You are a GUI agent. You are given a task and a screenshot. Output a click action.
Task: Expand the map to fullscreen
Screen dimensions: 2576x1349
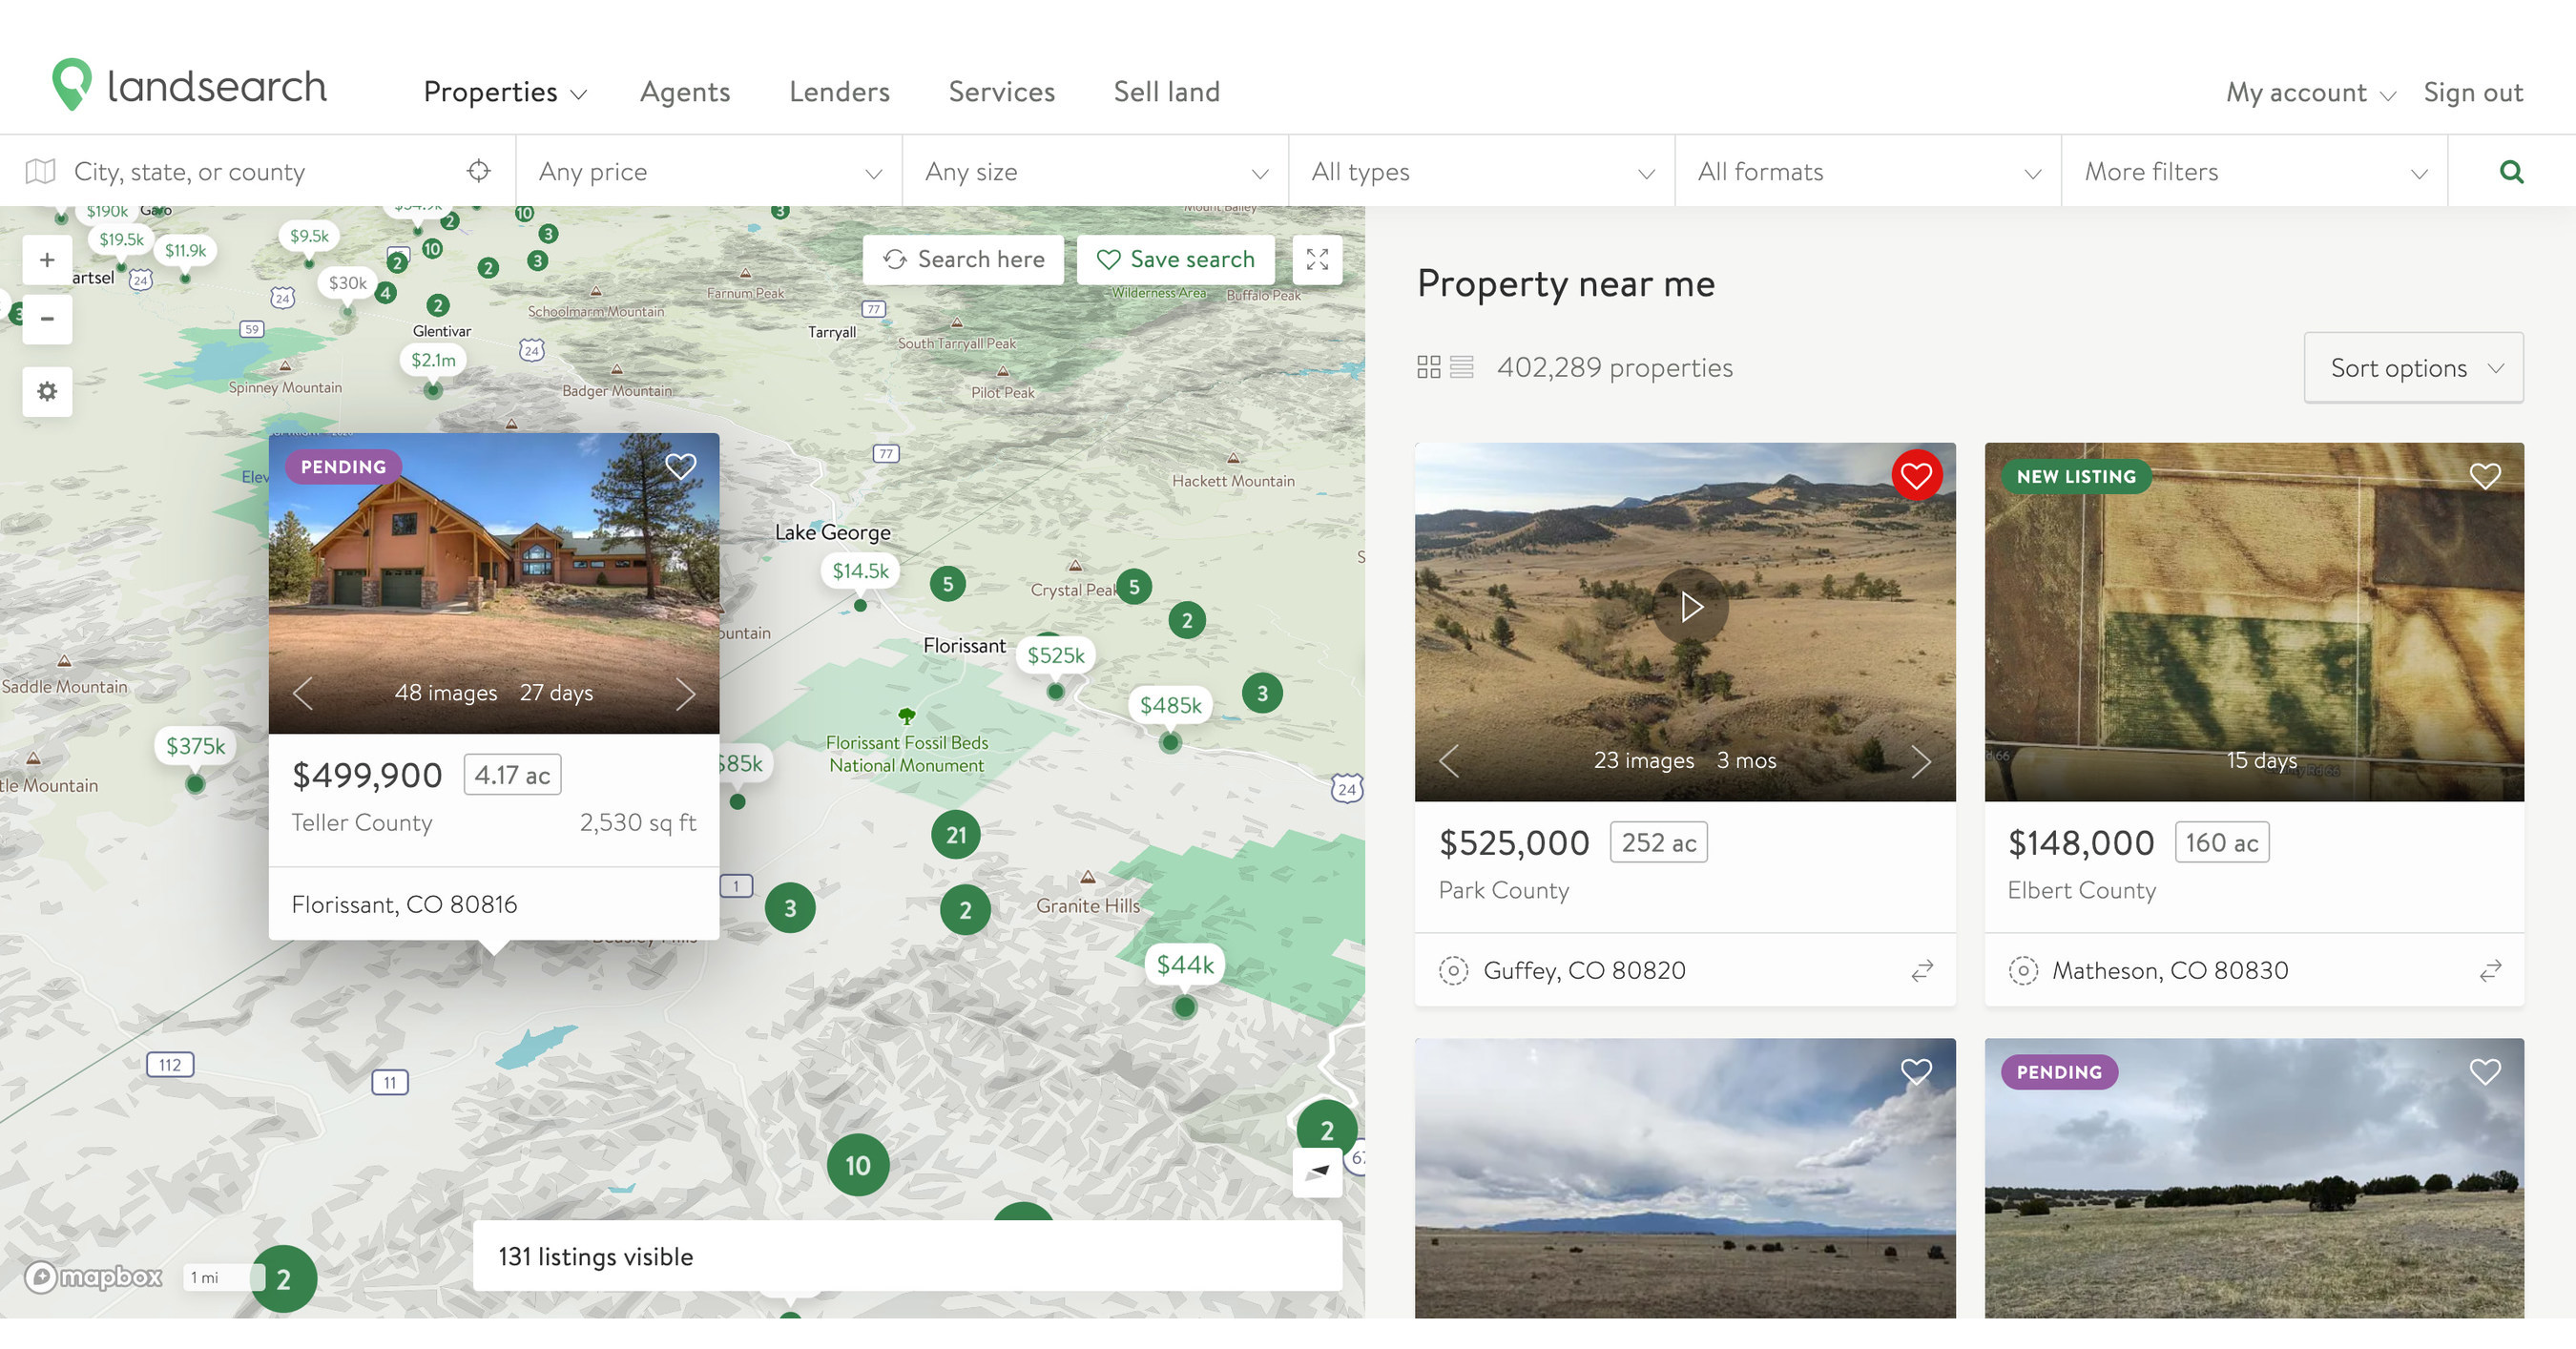[1317, 259]
